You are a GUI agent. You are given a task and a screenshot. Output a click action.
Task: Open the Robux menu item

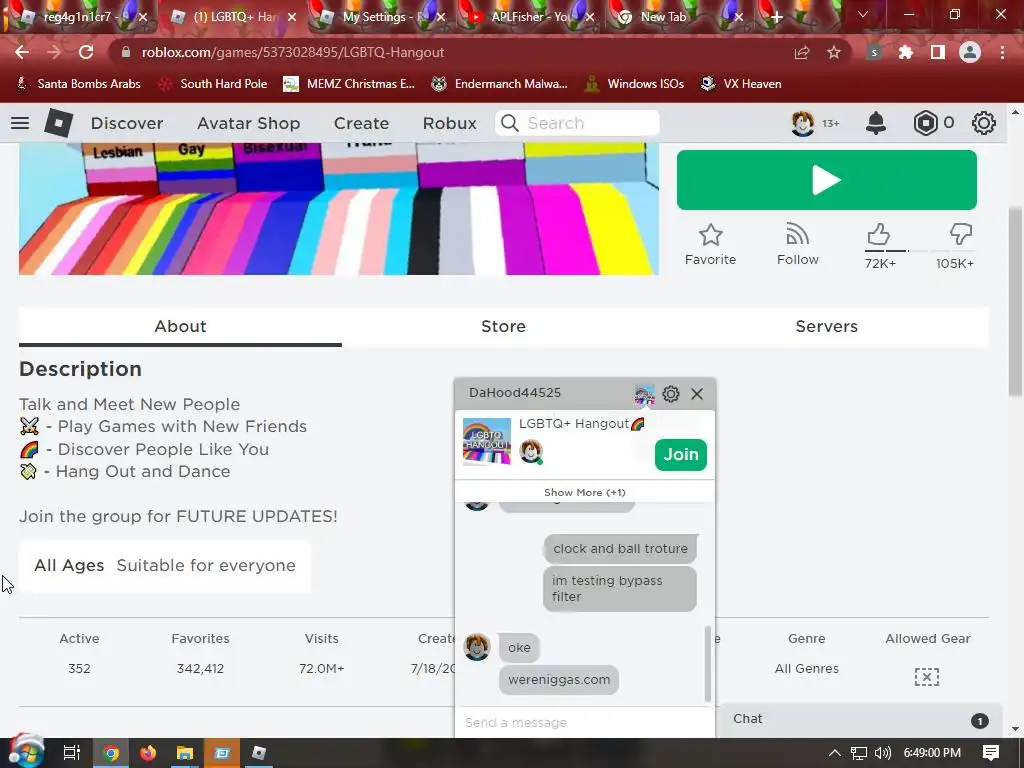(449, 123)
